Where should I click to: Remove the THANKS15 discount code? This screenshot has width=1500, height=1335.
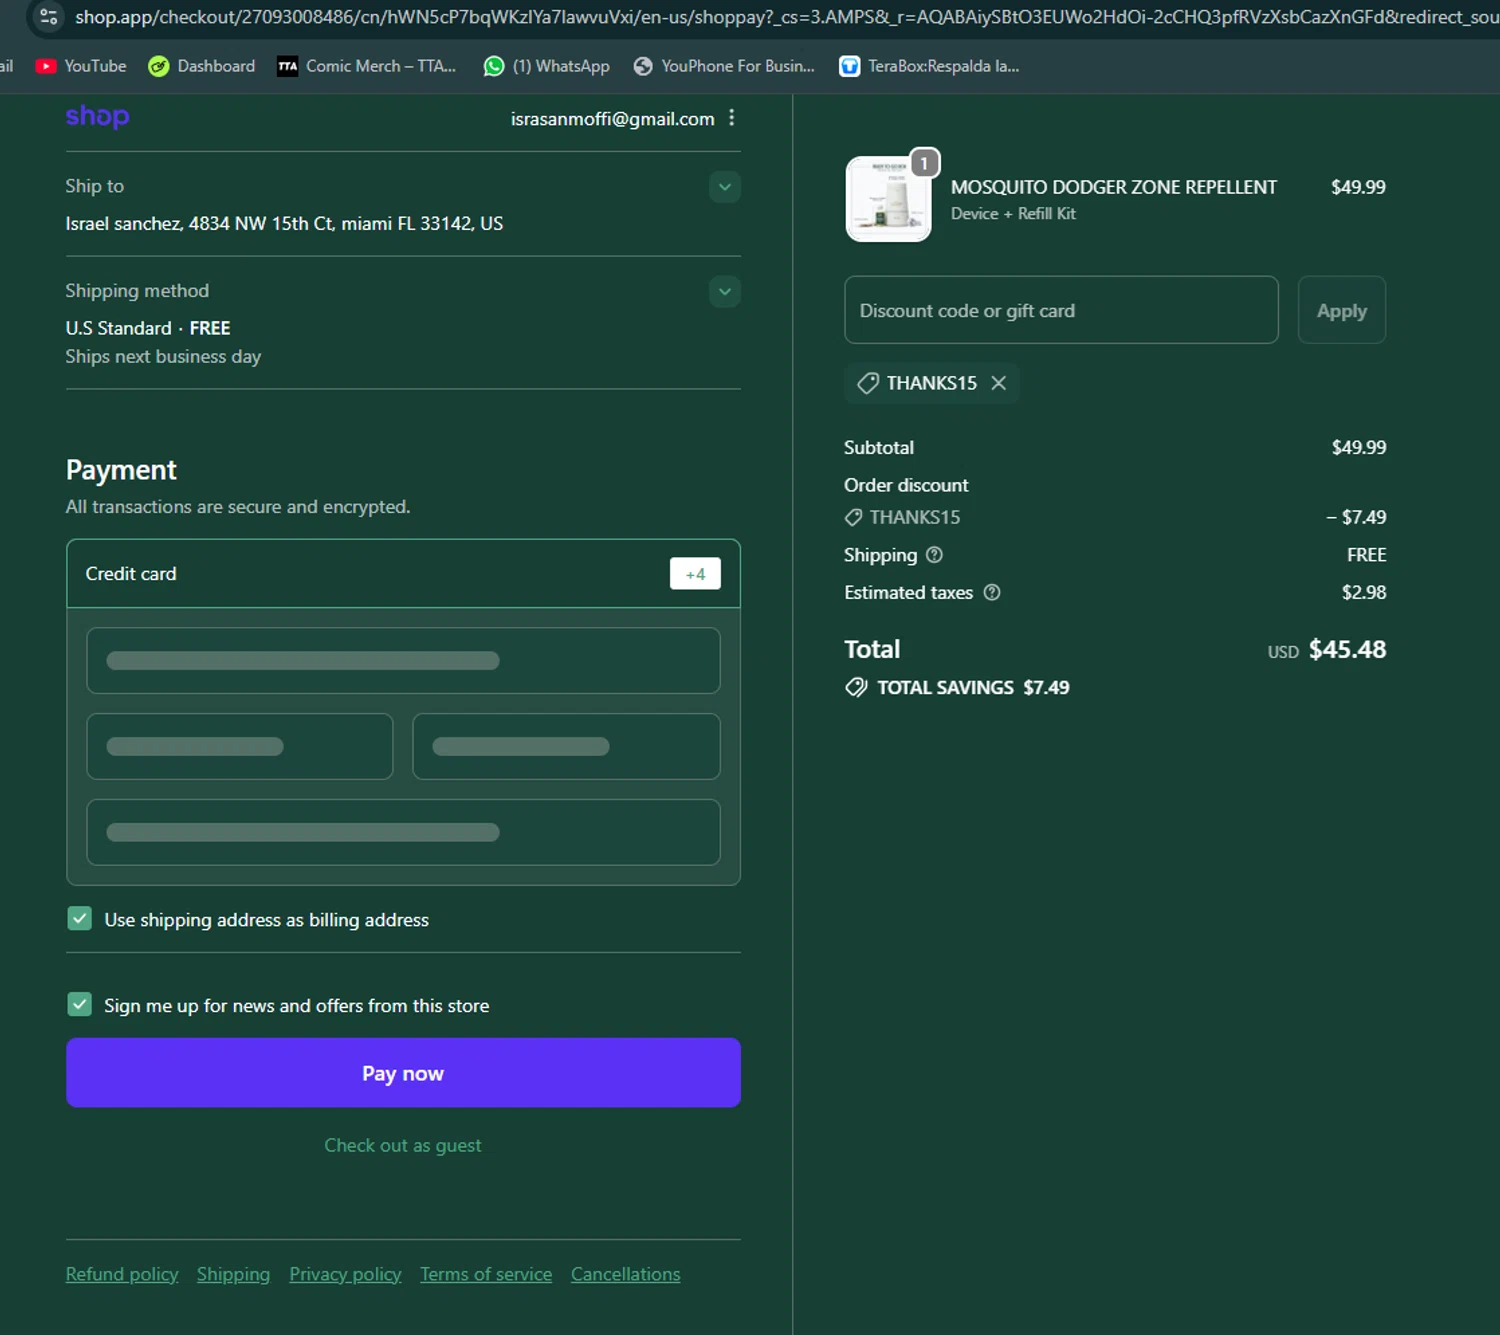[998, 383]
